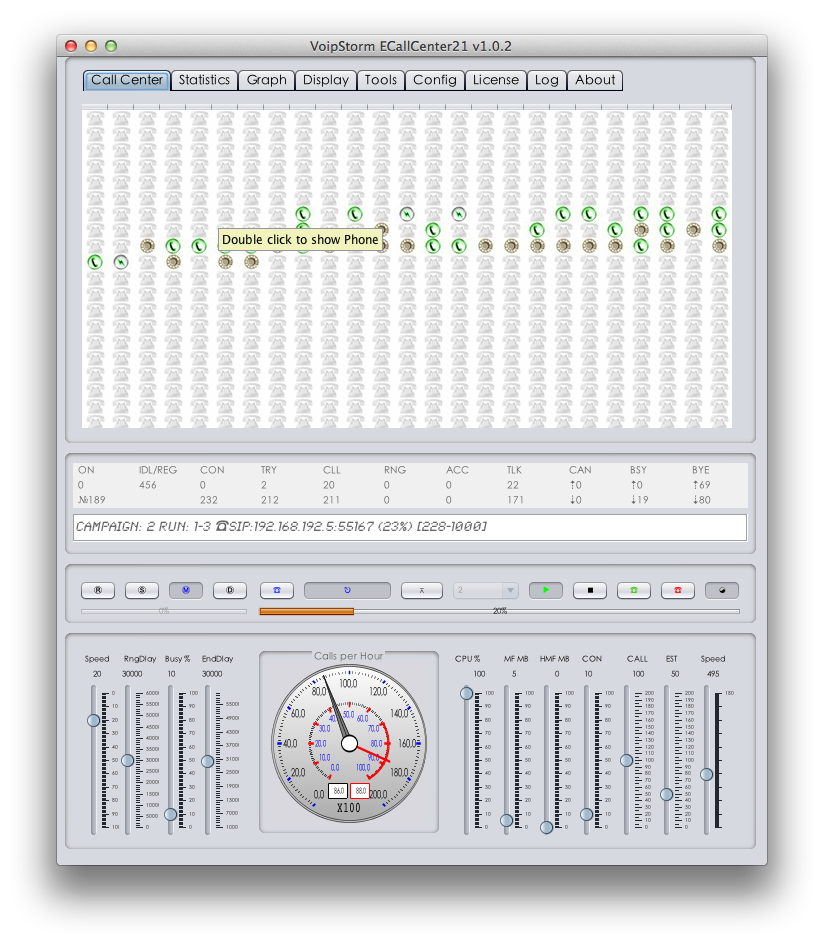Click the blue refresh loop button
824x944 pixels.
[347, 590]
